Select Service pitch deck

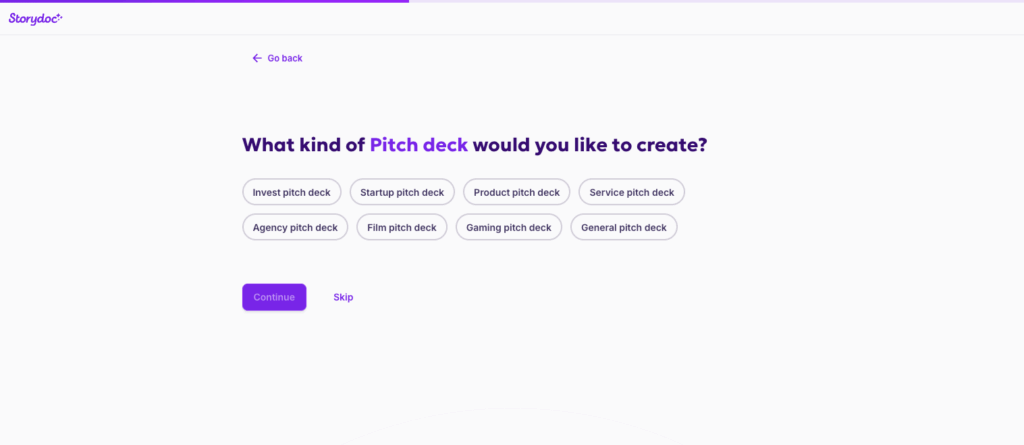click(632, 192)
